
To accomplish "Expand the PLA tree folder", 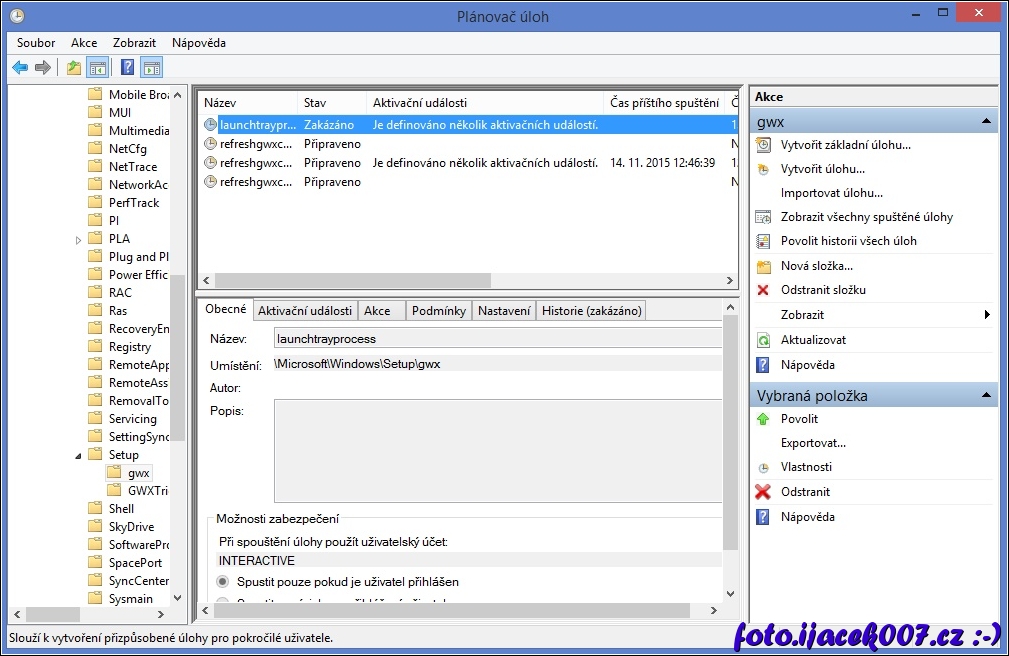I will coord(79,239).
